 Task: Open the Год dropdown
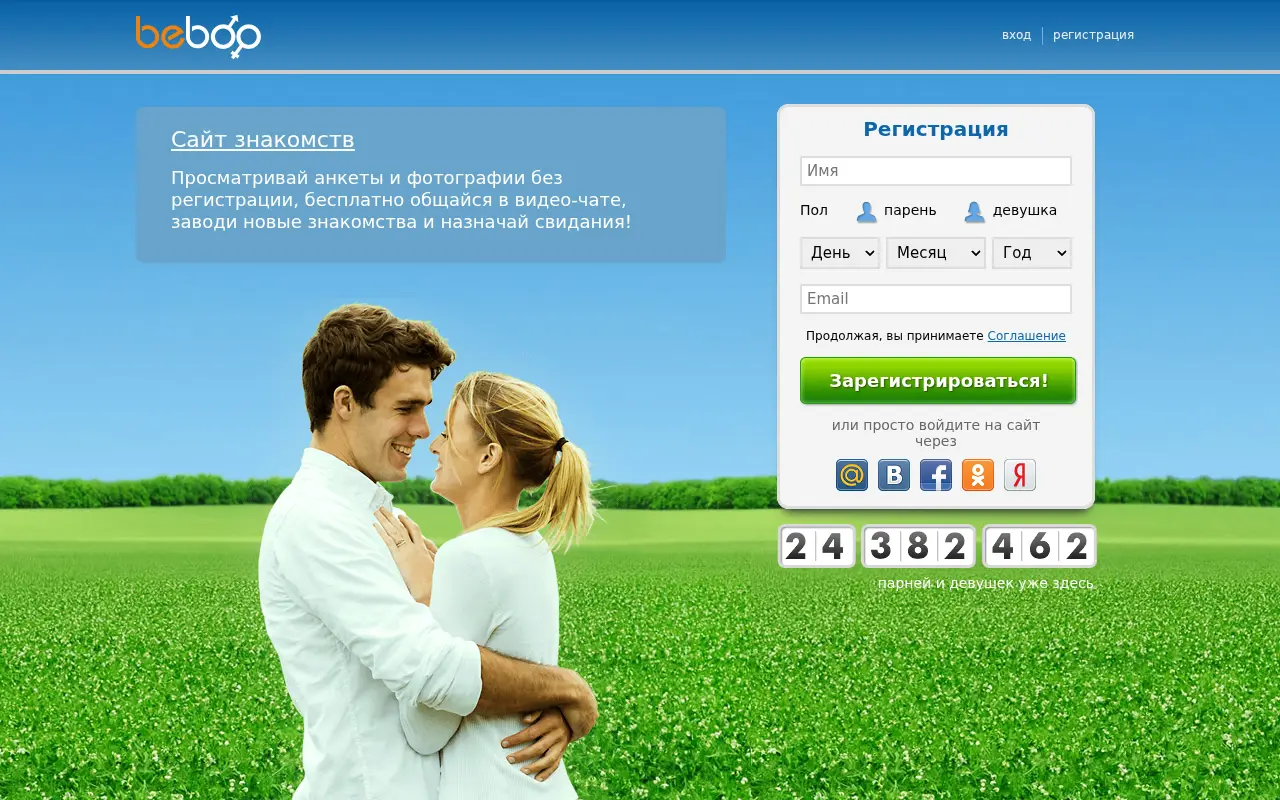[x=1032, y=253]
